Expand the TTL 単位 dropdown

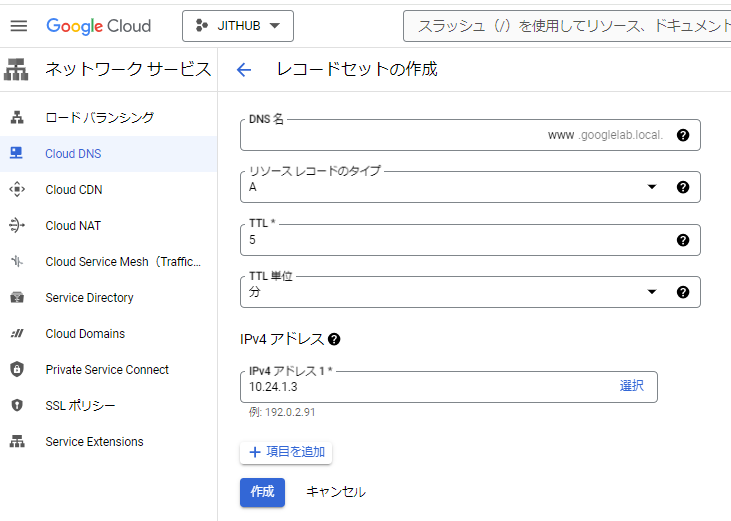(x=652, y=292)
